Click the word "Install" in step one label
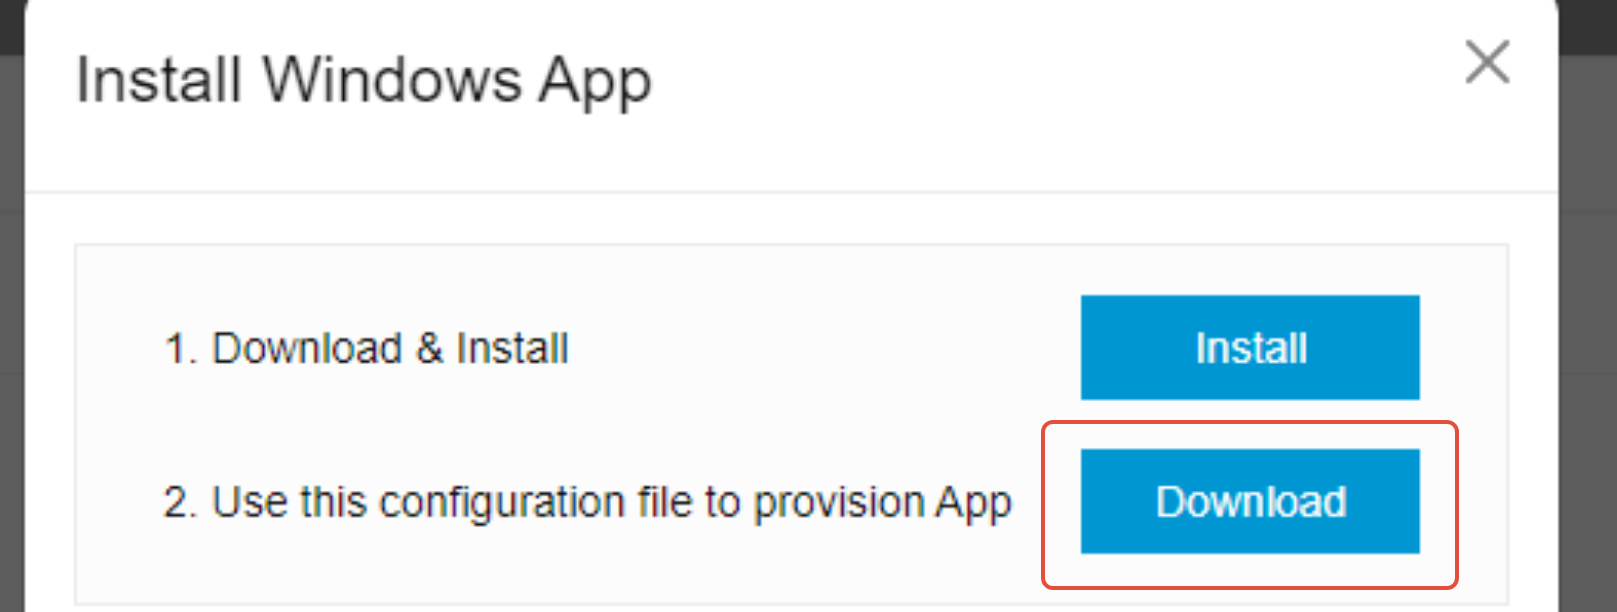This screenshot has width=1617, height=612. tap(512, 349)
